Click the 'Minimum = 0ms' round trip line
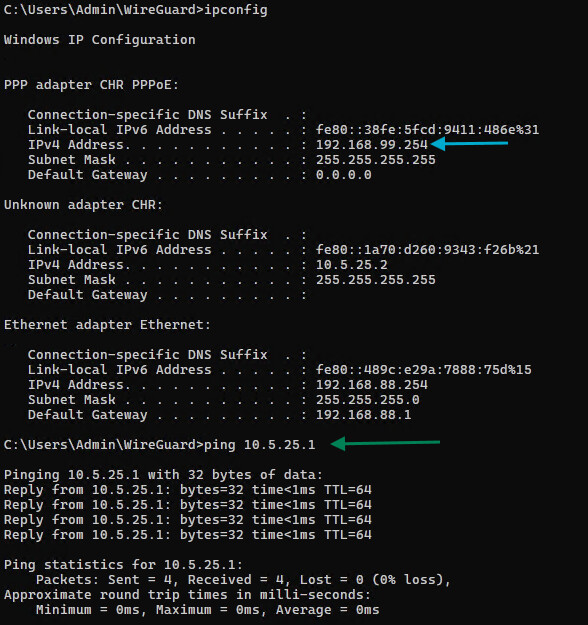588x625 pixels. tap(207, 610)
